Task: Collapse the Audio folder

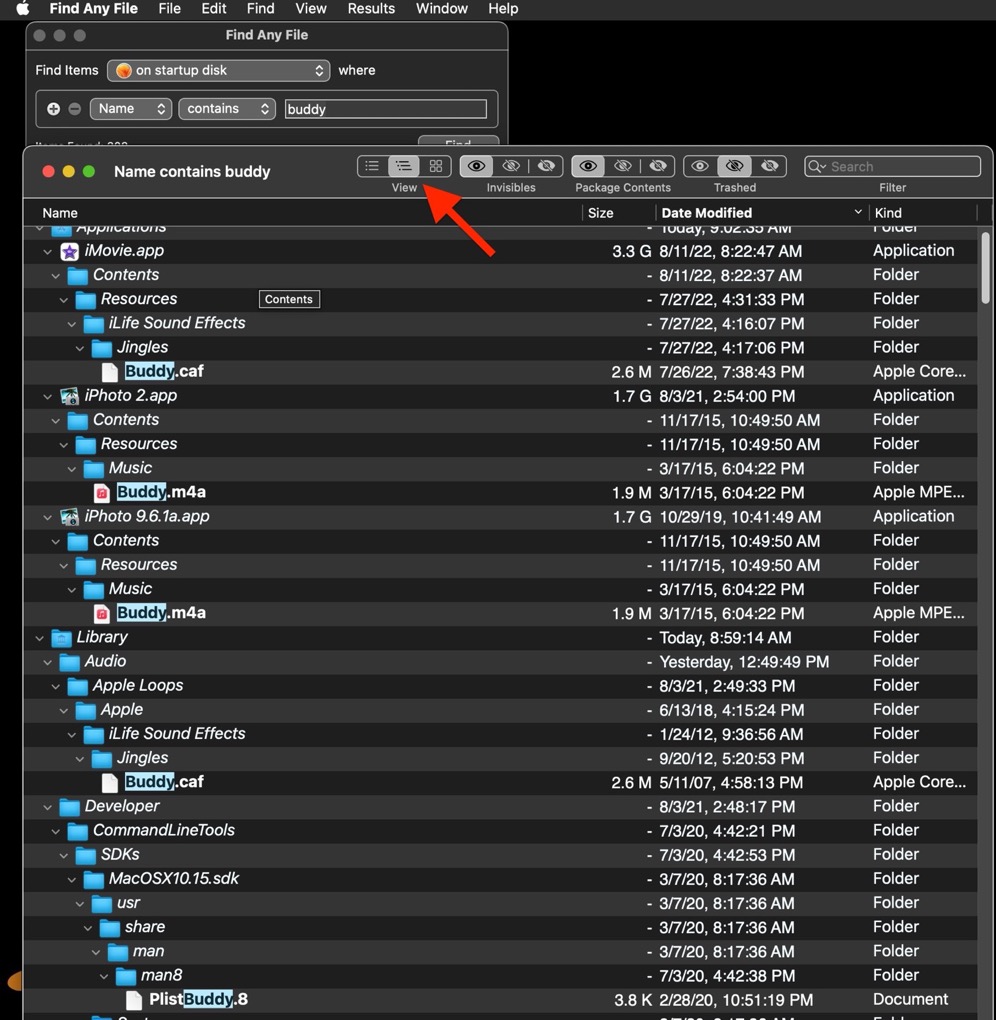Action: pos(47,662)
